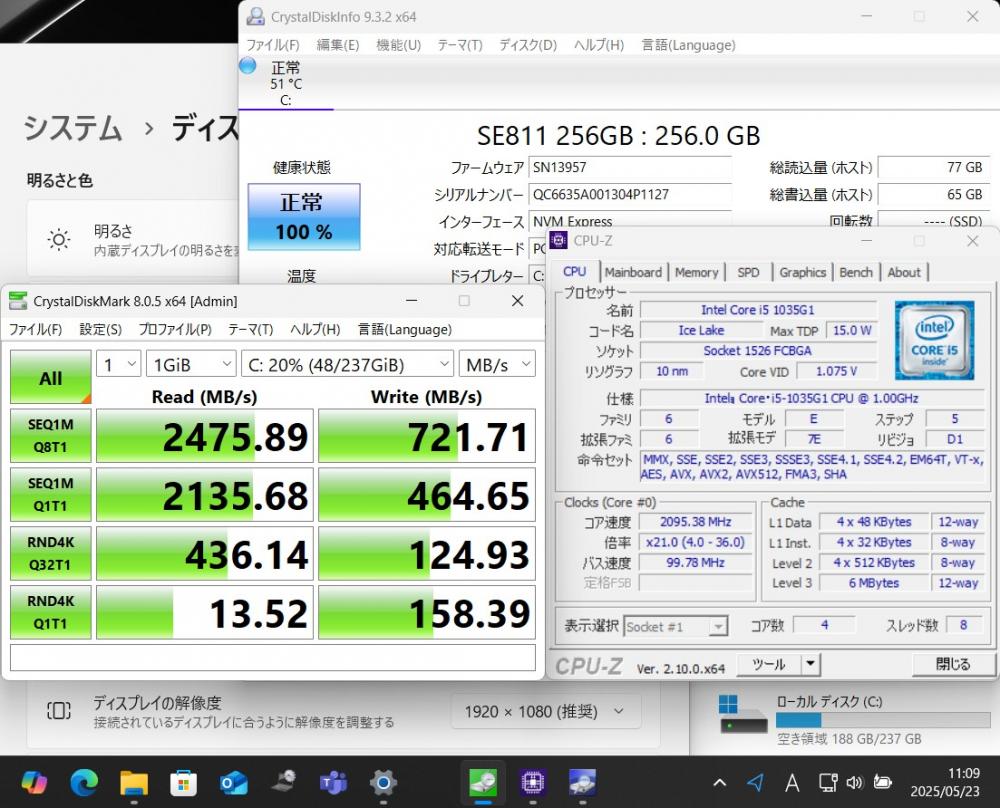Click local disk C: usage bar
This screenshot has width=1000, height=808.
883,721
